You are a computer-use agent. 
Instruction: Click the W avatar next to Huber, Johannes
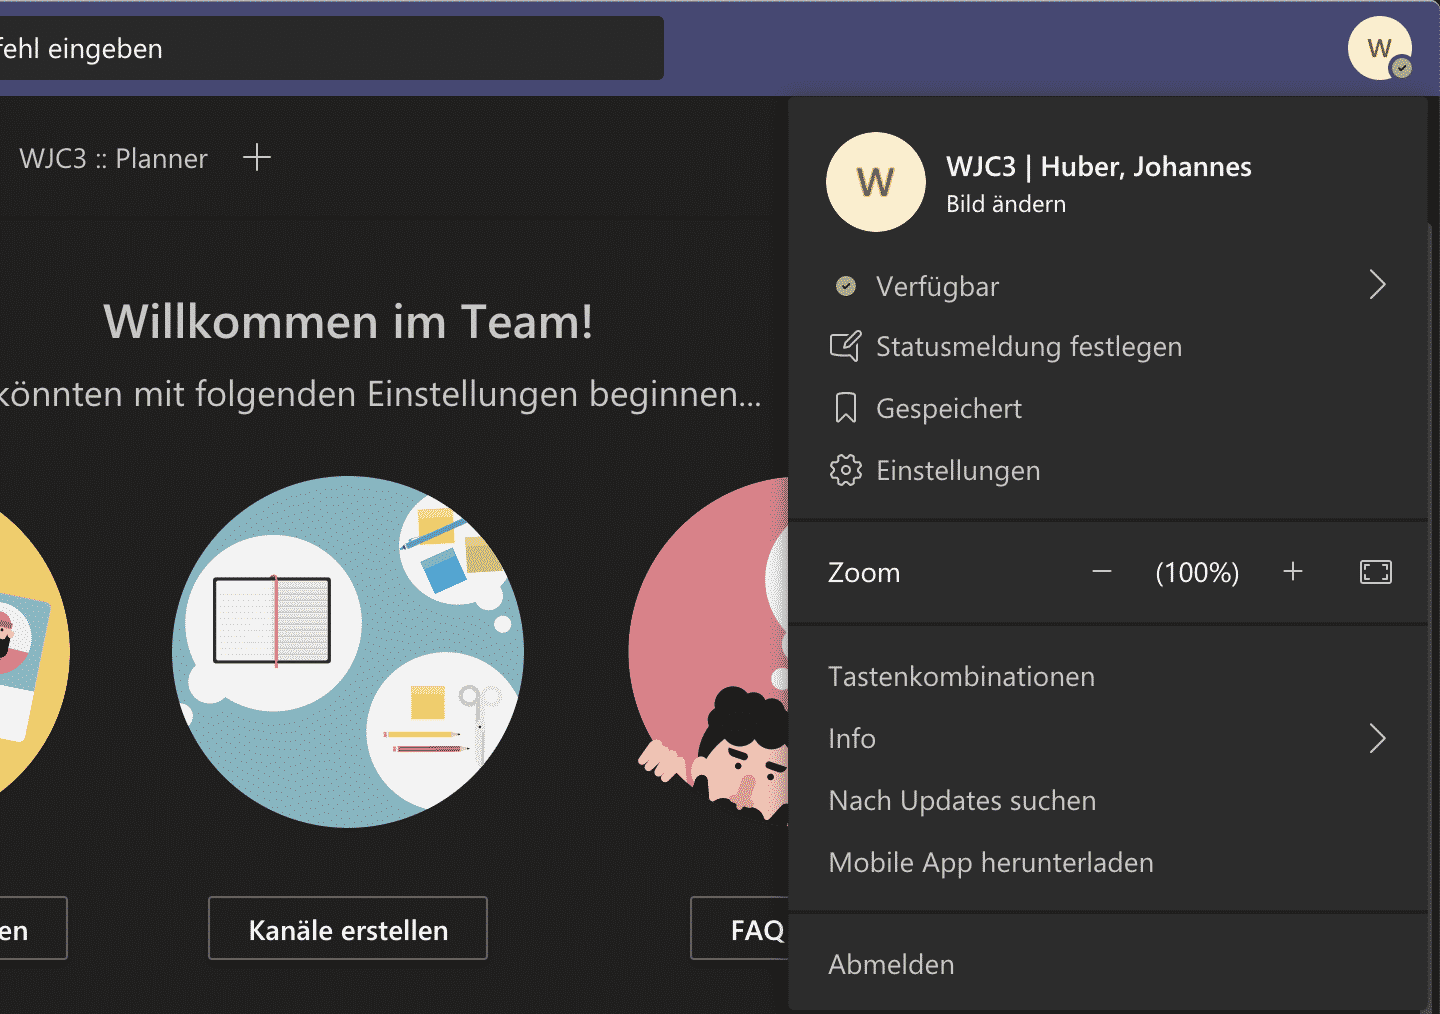click(875, 182)
